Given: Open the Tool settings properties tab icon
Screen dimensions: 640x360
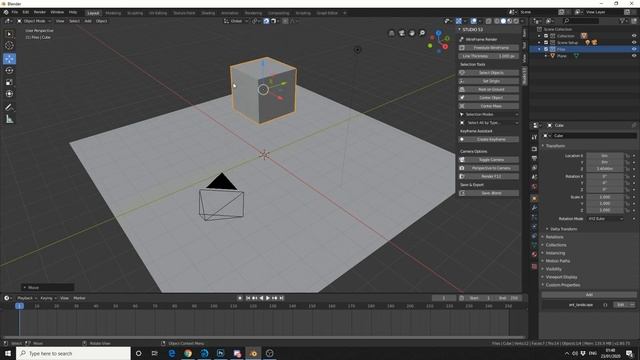Looking at the screenshot, I should pyautogui.click(x=534, y=138).
